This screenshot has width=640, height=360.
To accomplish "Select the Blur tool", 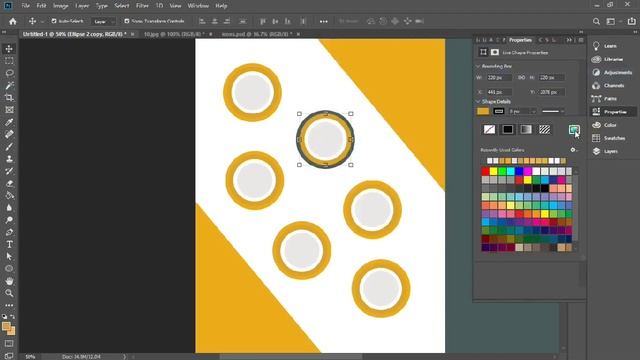I will pos(9,208).
